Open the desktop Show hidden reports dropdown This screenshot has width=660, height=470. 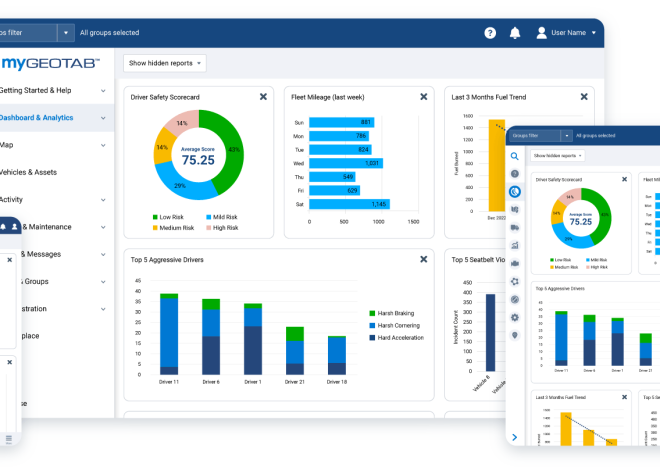[165, 63]
